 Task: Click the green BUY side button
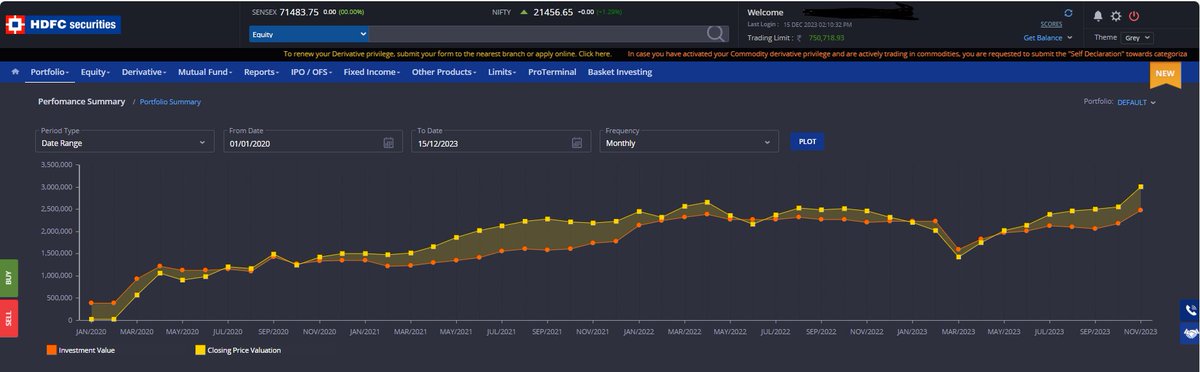pos(10,279)
